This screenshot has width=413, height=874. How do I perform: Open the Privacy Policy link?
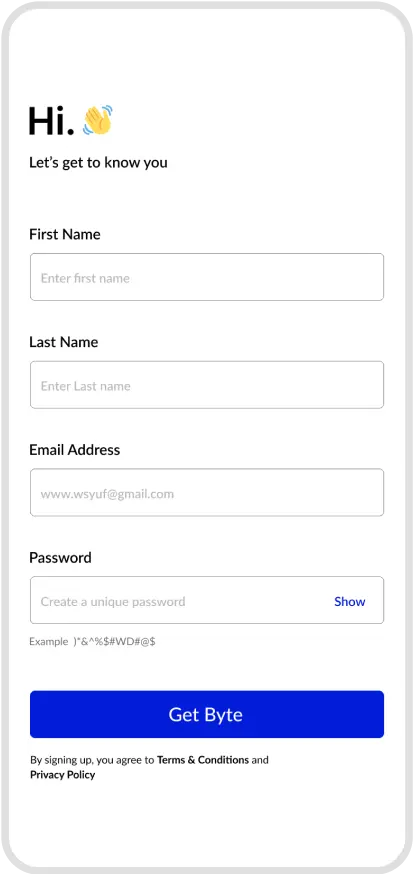(62, 775)
